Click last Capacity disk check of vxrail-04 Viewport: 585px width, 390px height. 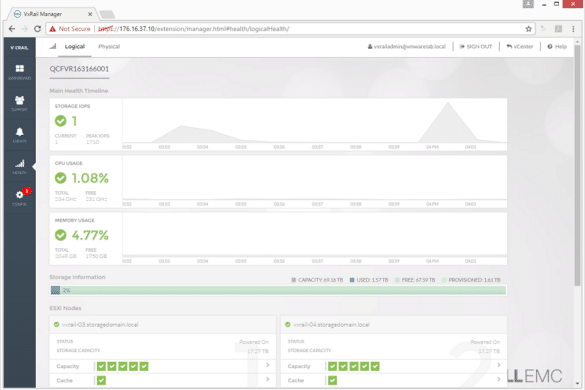[375, 366]
